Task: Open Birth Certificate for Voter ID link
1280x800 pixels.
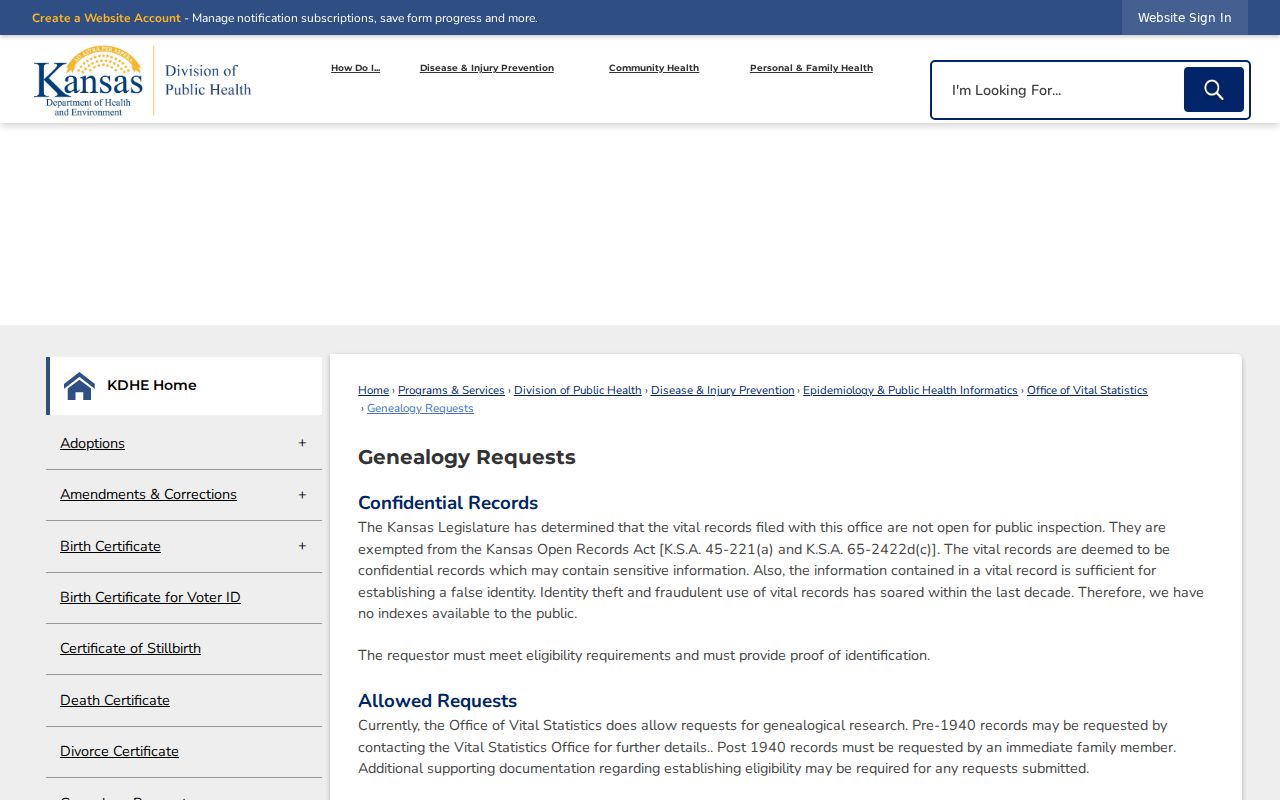Action: [x=150, y=597]
